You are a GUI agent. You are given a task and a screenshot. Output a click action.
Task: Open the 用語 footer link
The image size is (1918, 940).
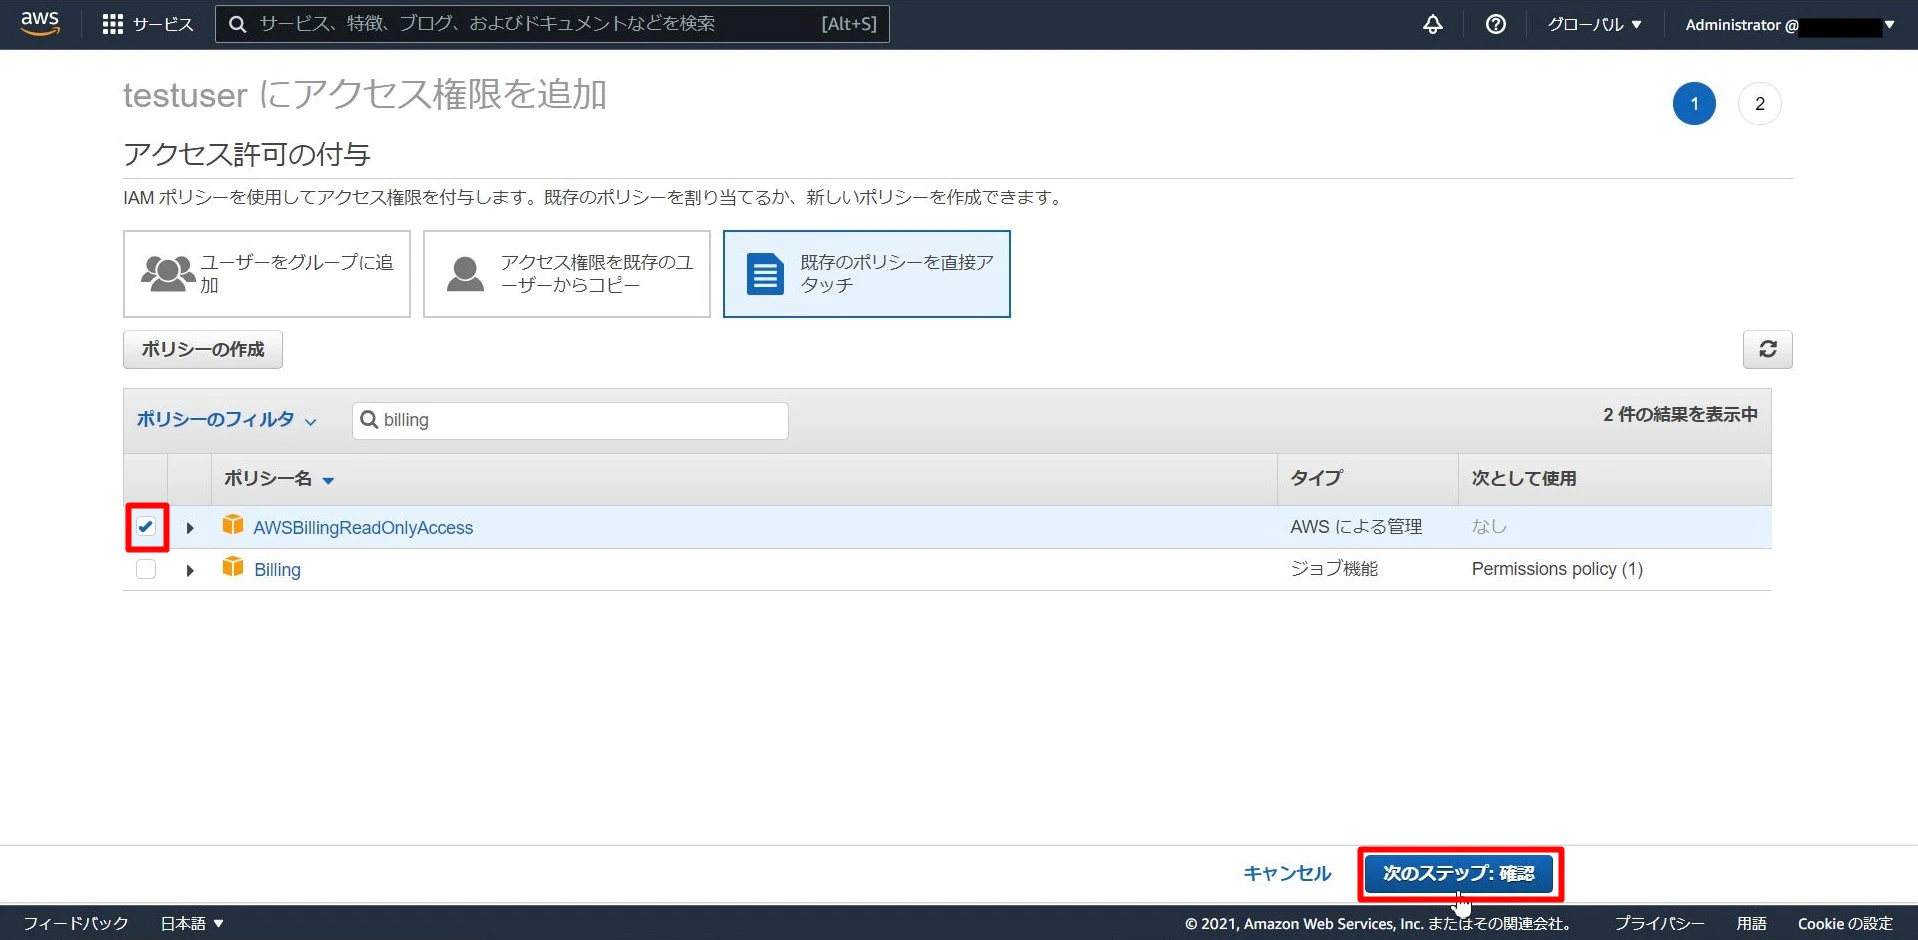pos(1751,923)
